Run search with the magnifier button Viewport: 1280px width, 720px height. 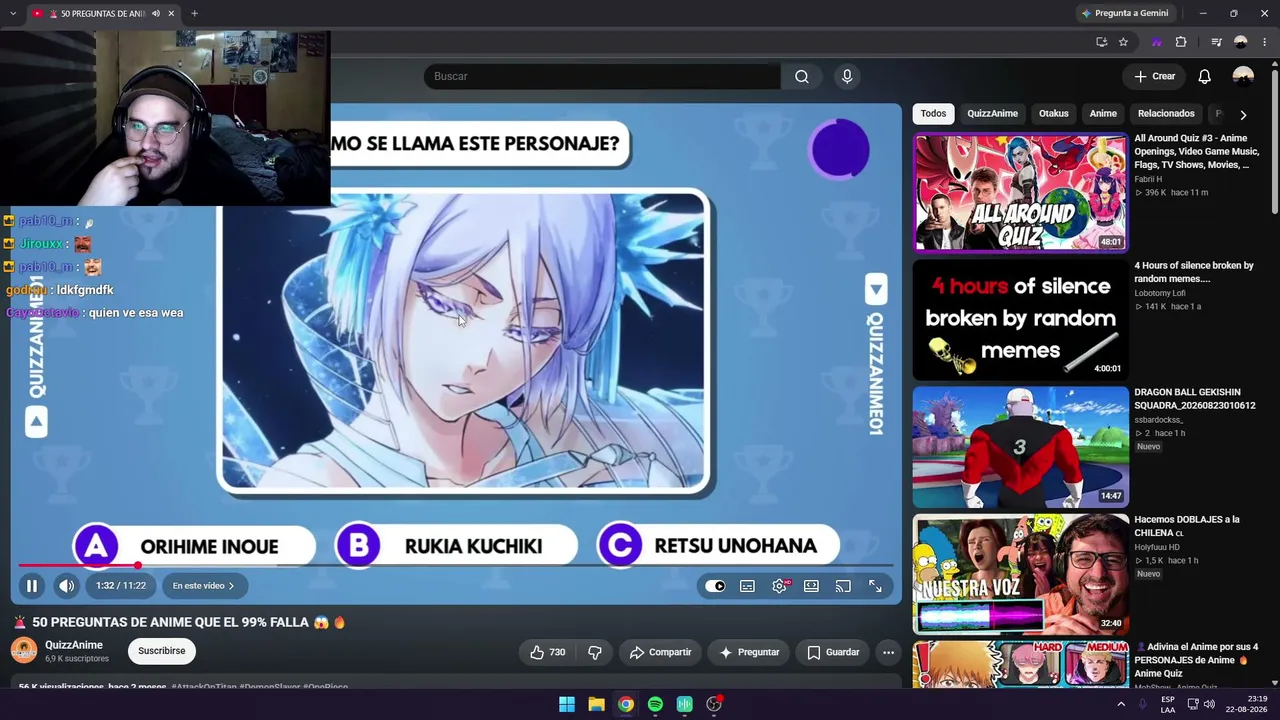pyautogui.click(x=802, y=76)
